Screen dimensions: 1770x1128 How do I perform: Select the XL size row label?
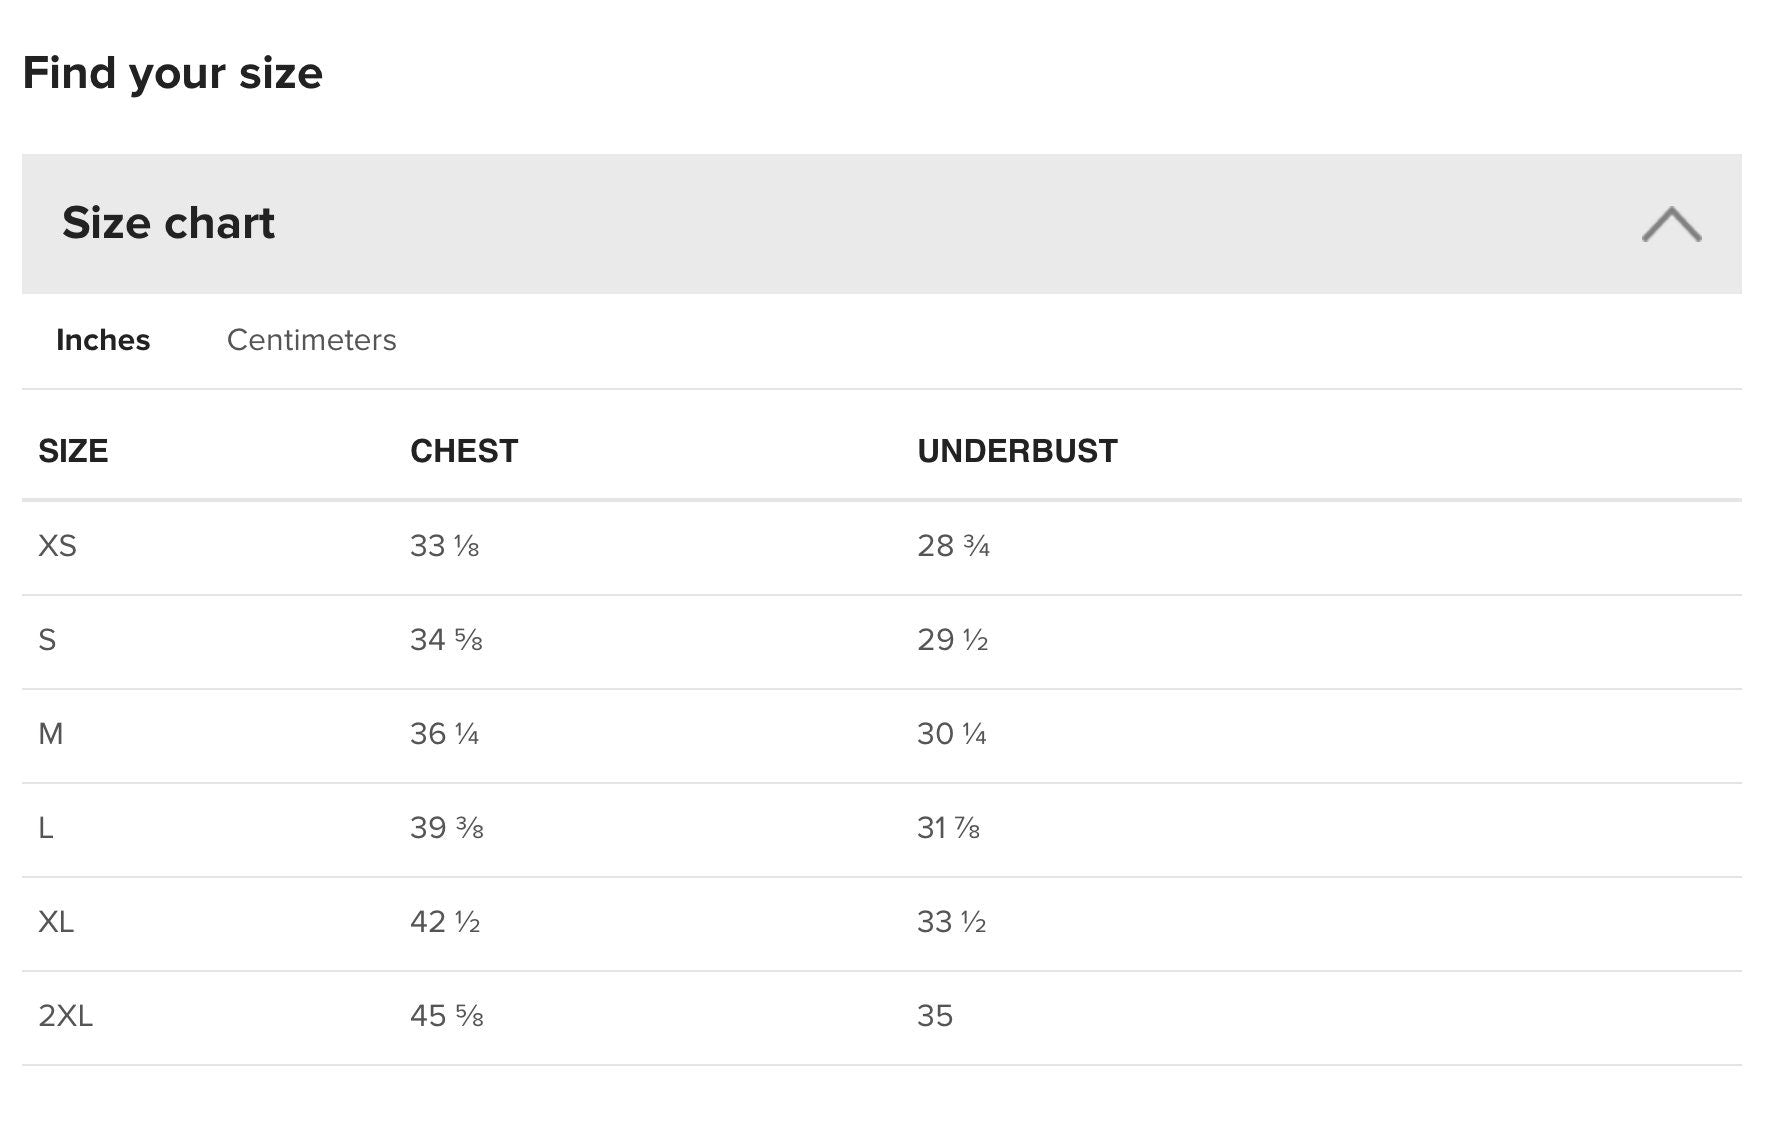(x=56, y=922)
